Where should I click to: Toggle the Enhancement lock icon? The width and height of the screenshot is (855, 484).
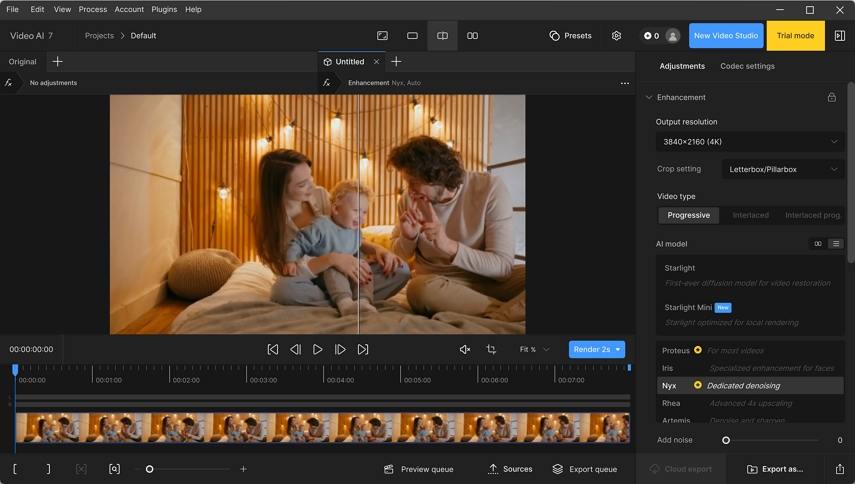(832, 97)
